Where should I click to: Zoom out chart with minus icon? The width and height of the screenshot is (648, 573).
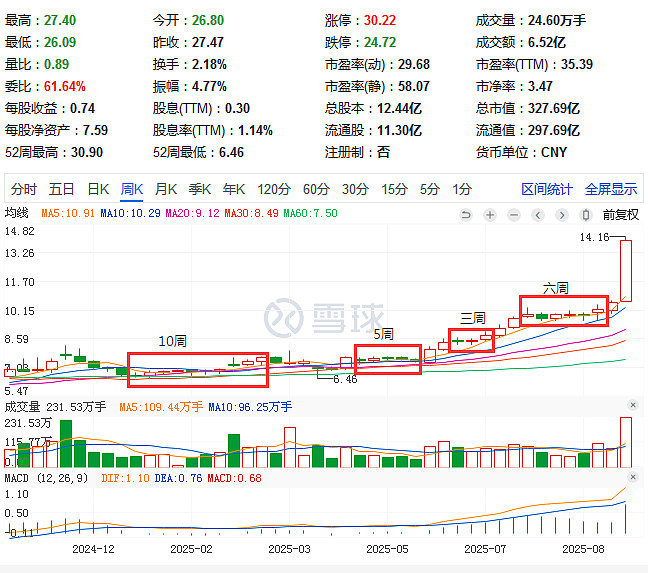click(x=514, y=215)
